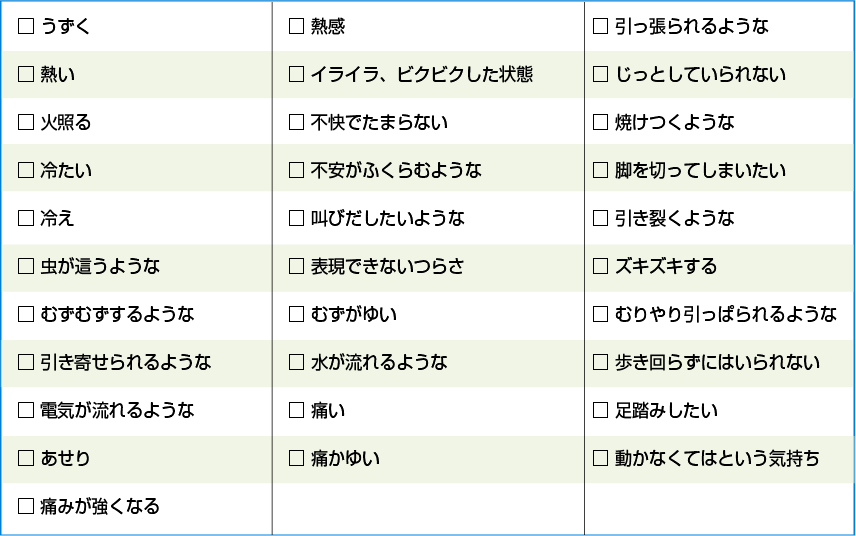The height and width of the screenshot is (536, 856).
Task: Check the むずがゆい checkbox
Action: [296, 315]
